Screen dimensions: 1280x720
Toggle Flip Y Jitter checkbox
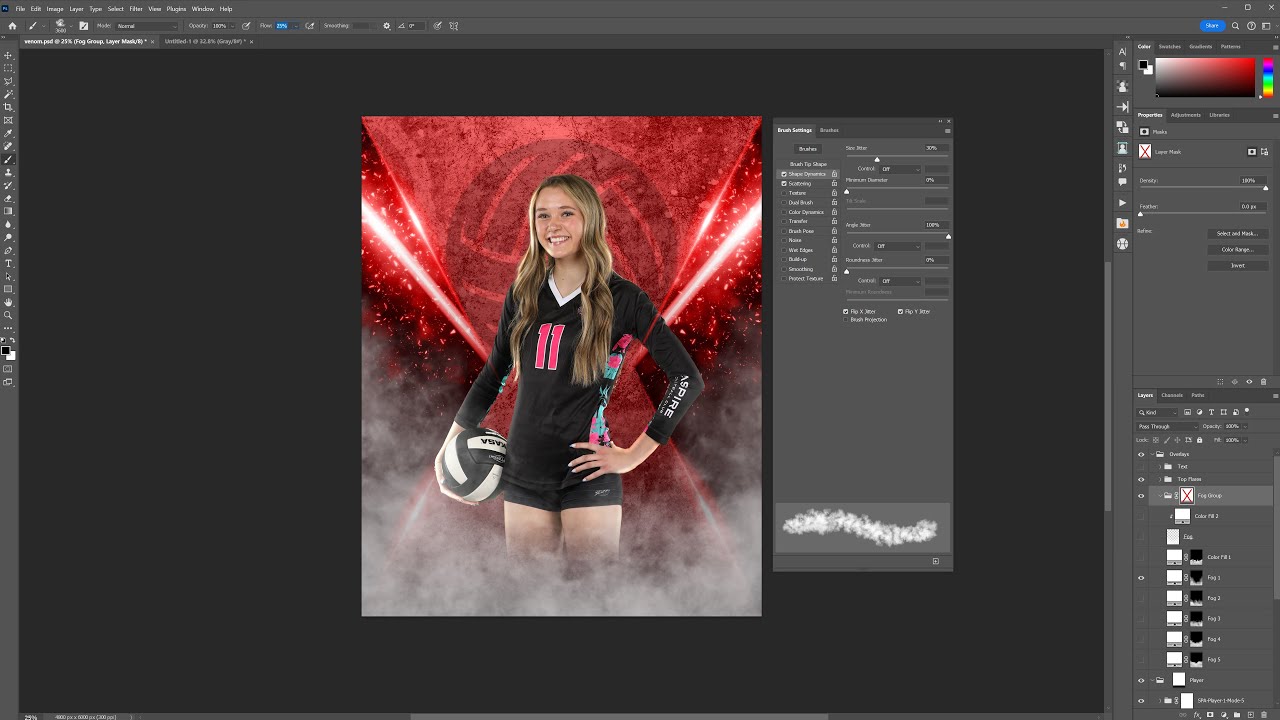pyautogui.click(x=900, y=311)
